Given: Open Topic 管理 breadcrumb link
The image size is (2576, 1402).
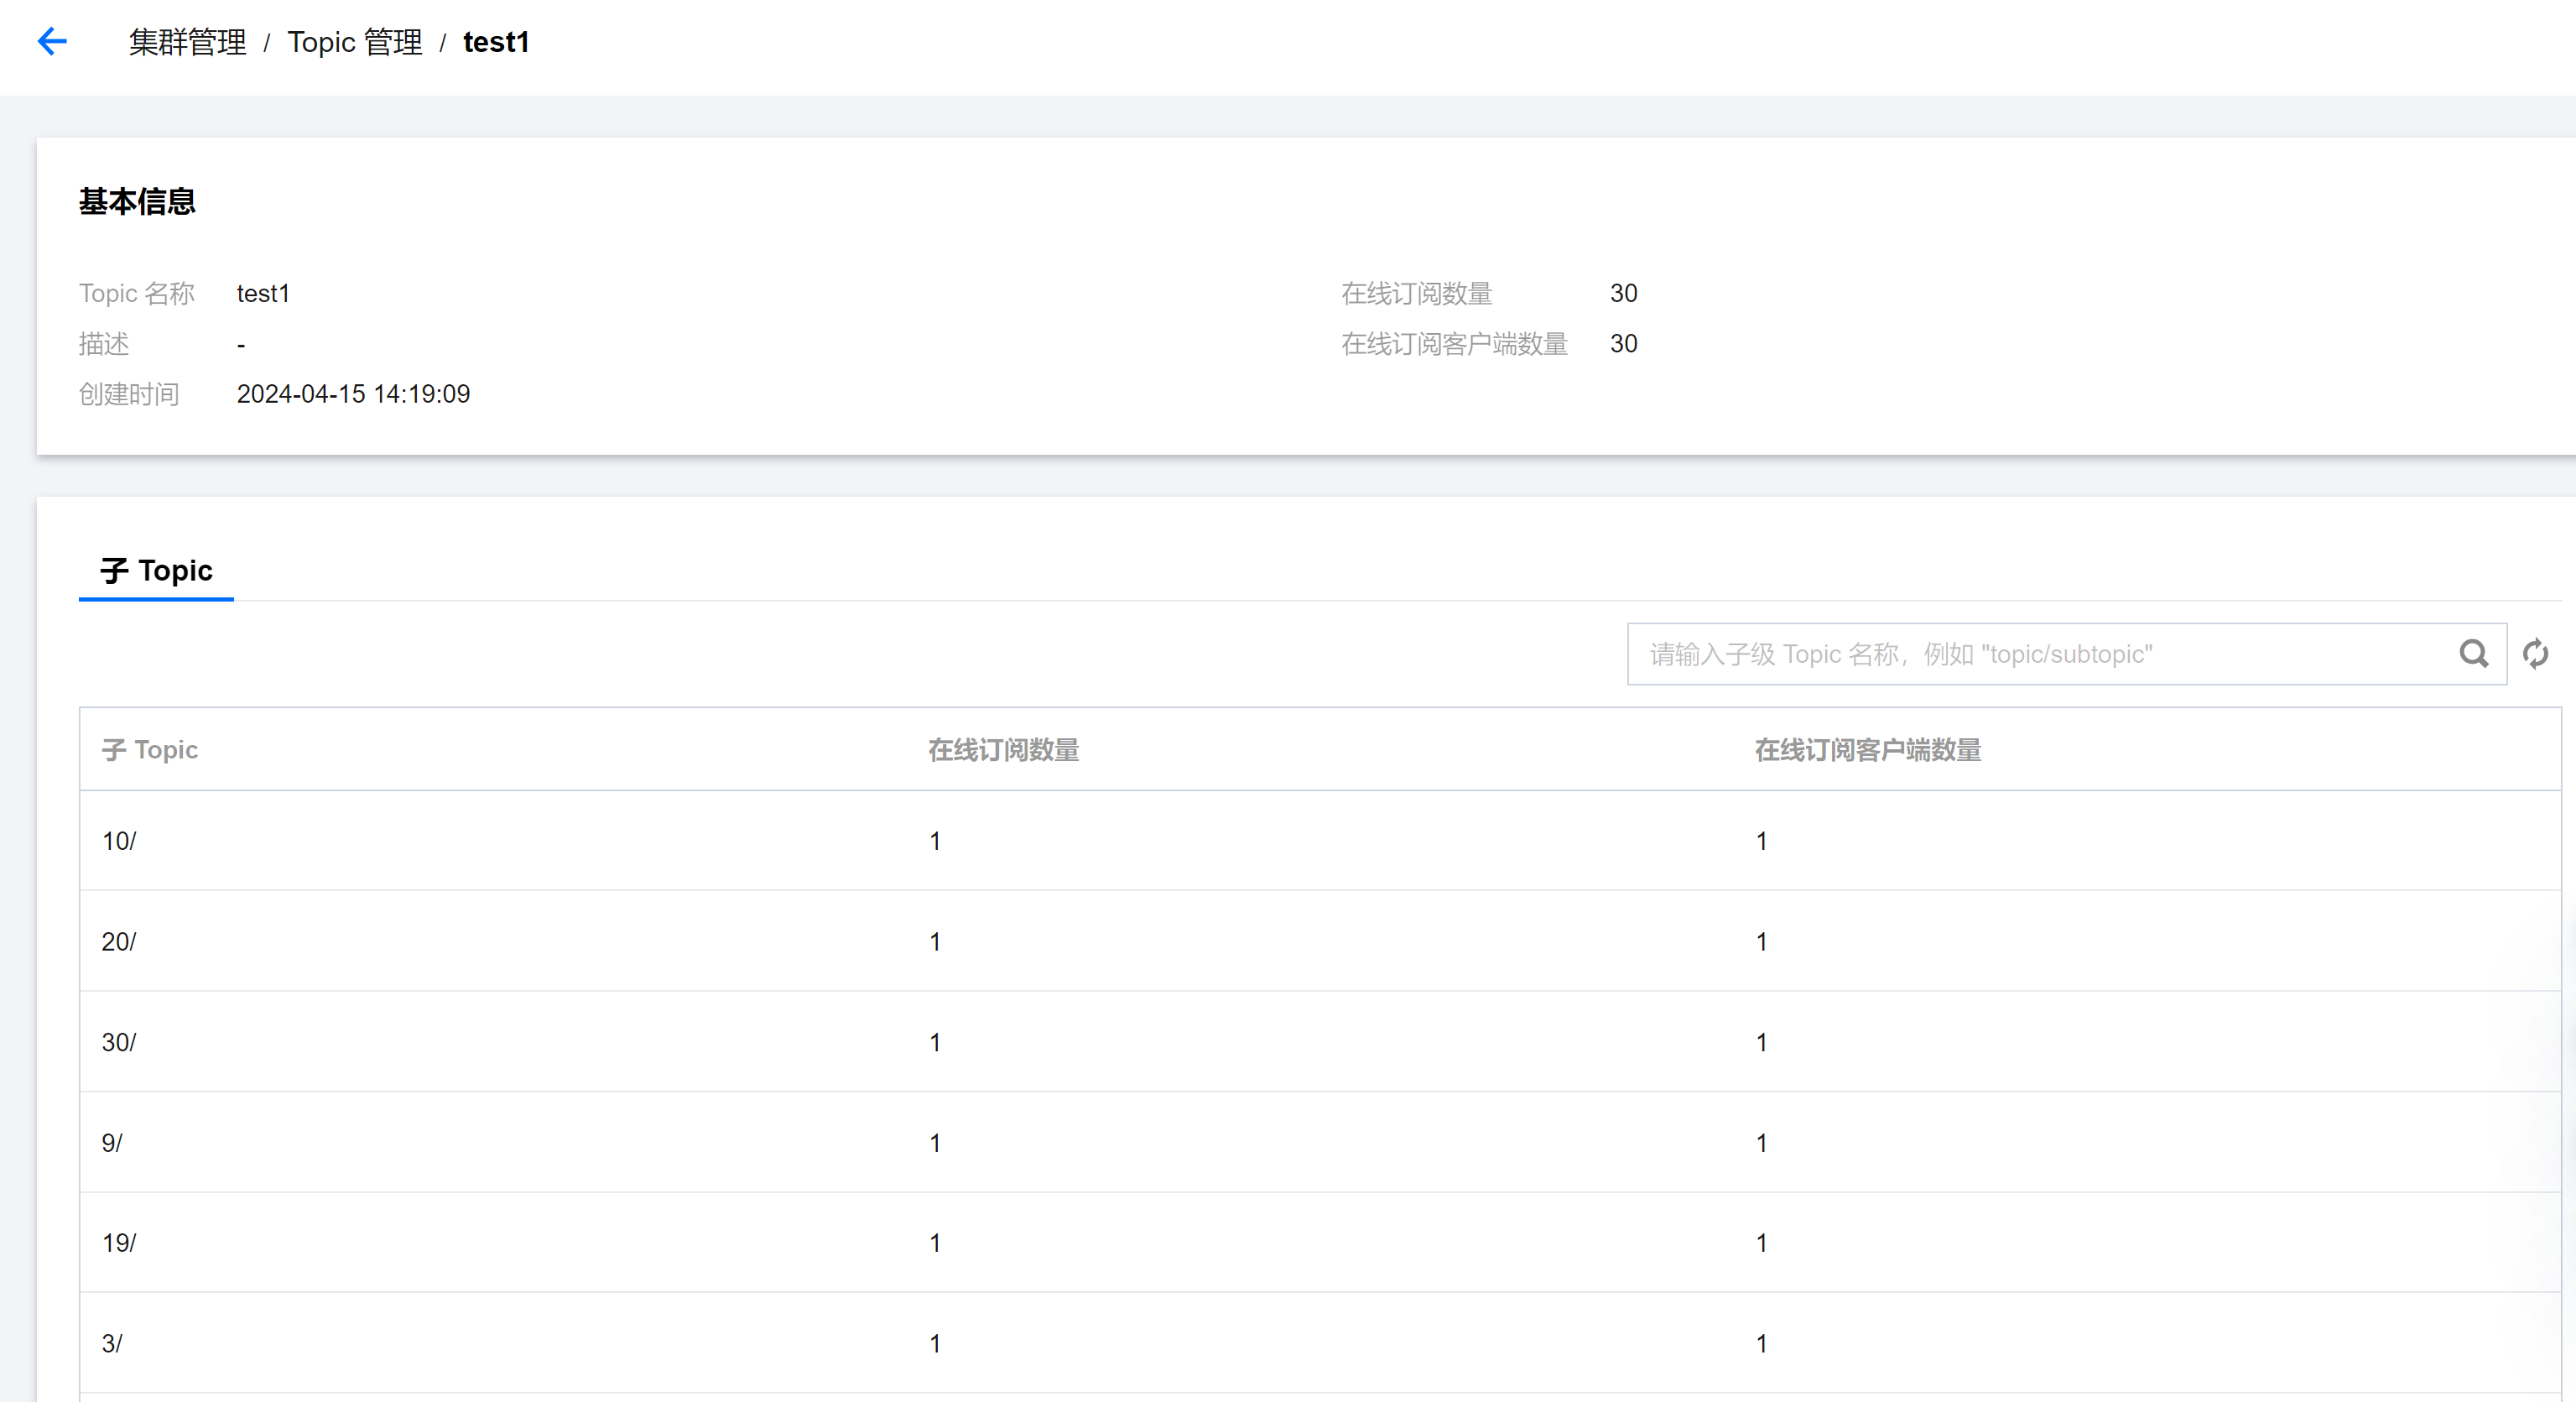Looking at the screenshot, I should click(x=355, y=42).
